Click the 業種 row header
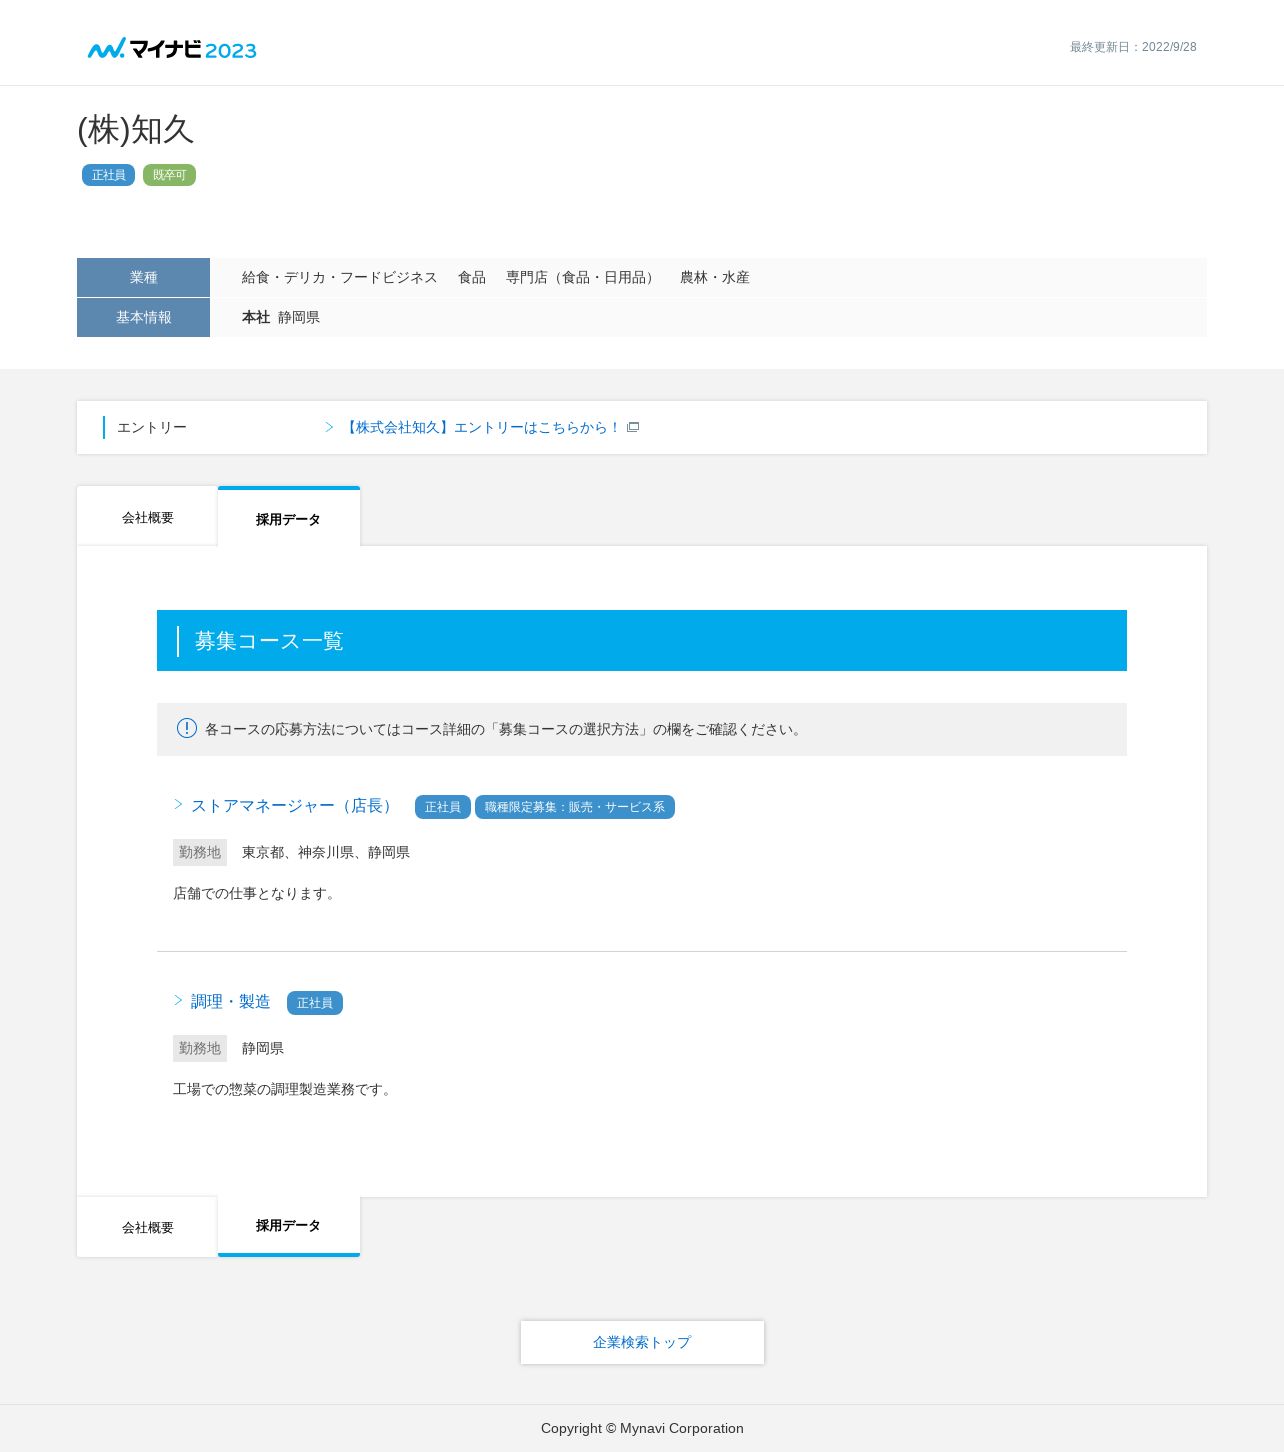Viewport: 1284px width, 1452px height. click(x=143, y=277)
